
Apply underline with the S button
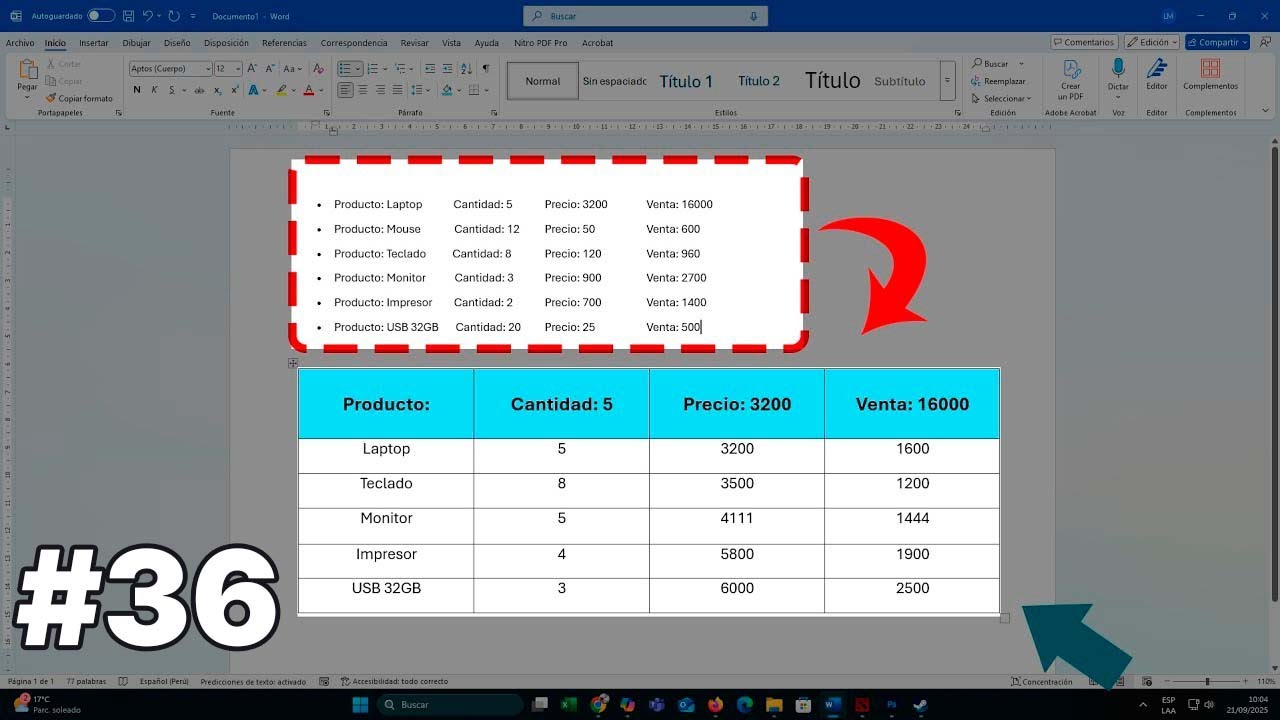[x=171, y=90]
